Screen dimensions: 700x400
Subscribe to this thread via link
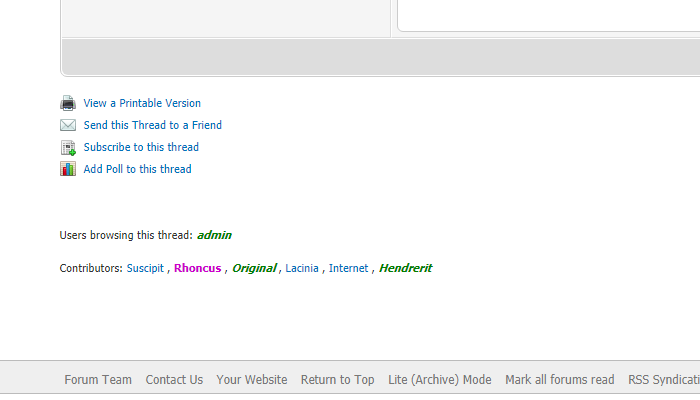pyautogui.click(x=141, y=147)
